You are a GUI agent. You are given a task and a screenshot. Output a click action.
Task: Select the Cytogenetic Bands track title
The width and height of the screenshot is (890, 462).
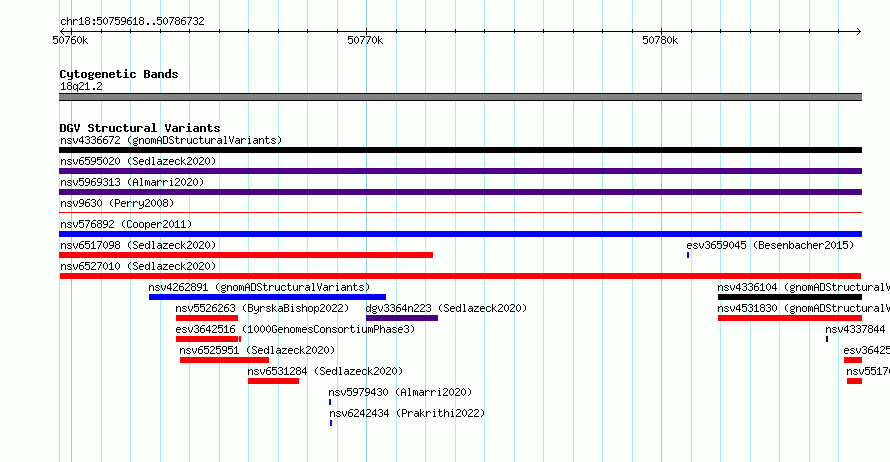click(x=119, y=74)
